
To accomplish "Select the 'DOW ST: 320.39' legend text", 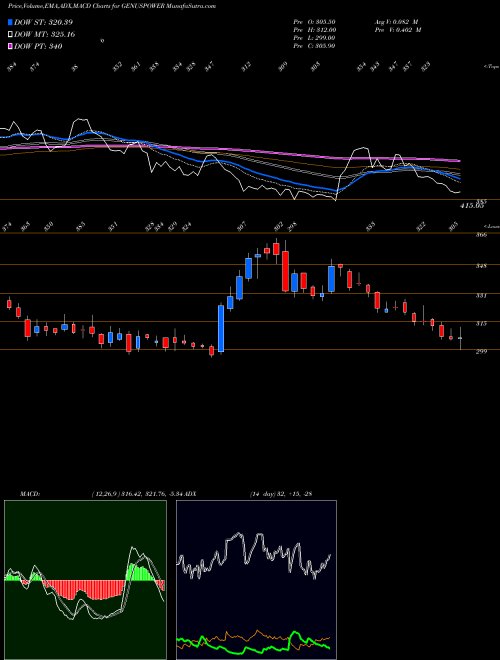I will coord(44,22).
